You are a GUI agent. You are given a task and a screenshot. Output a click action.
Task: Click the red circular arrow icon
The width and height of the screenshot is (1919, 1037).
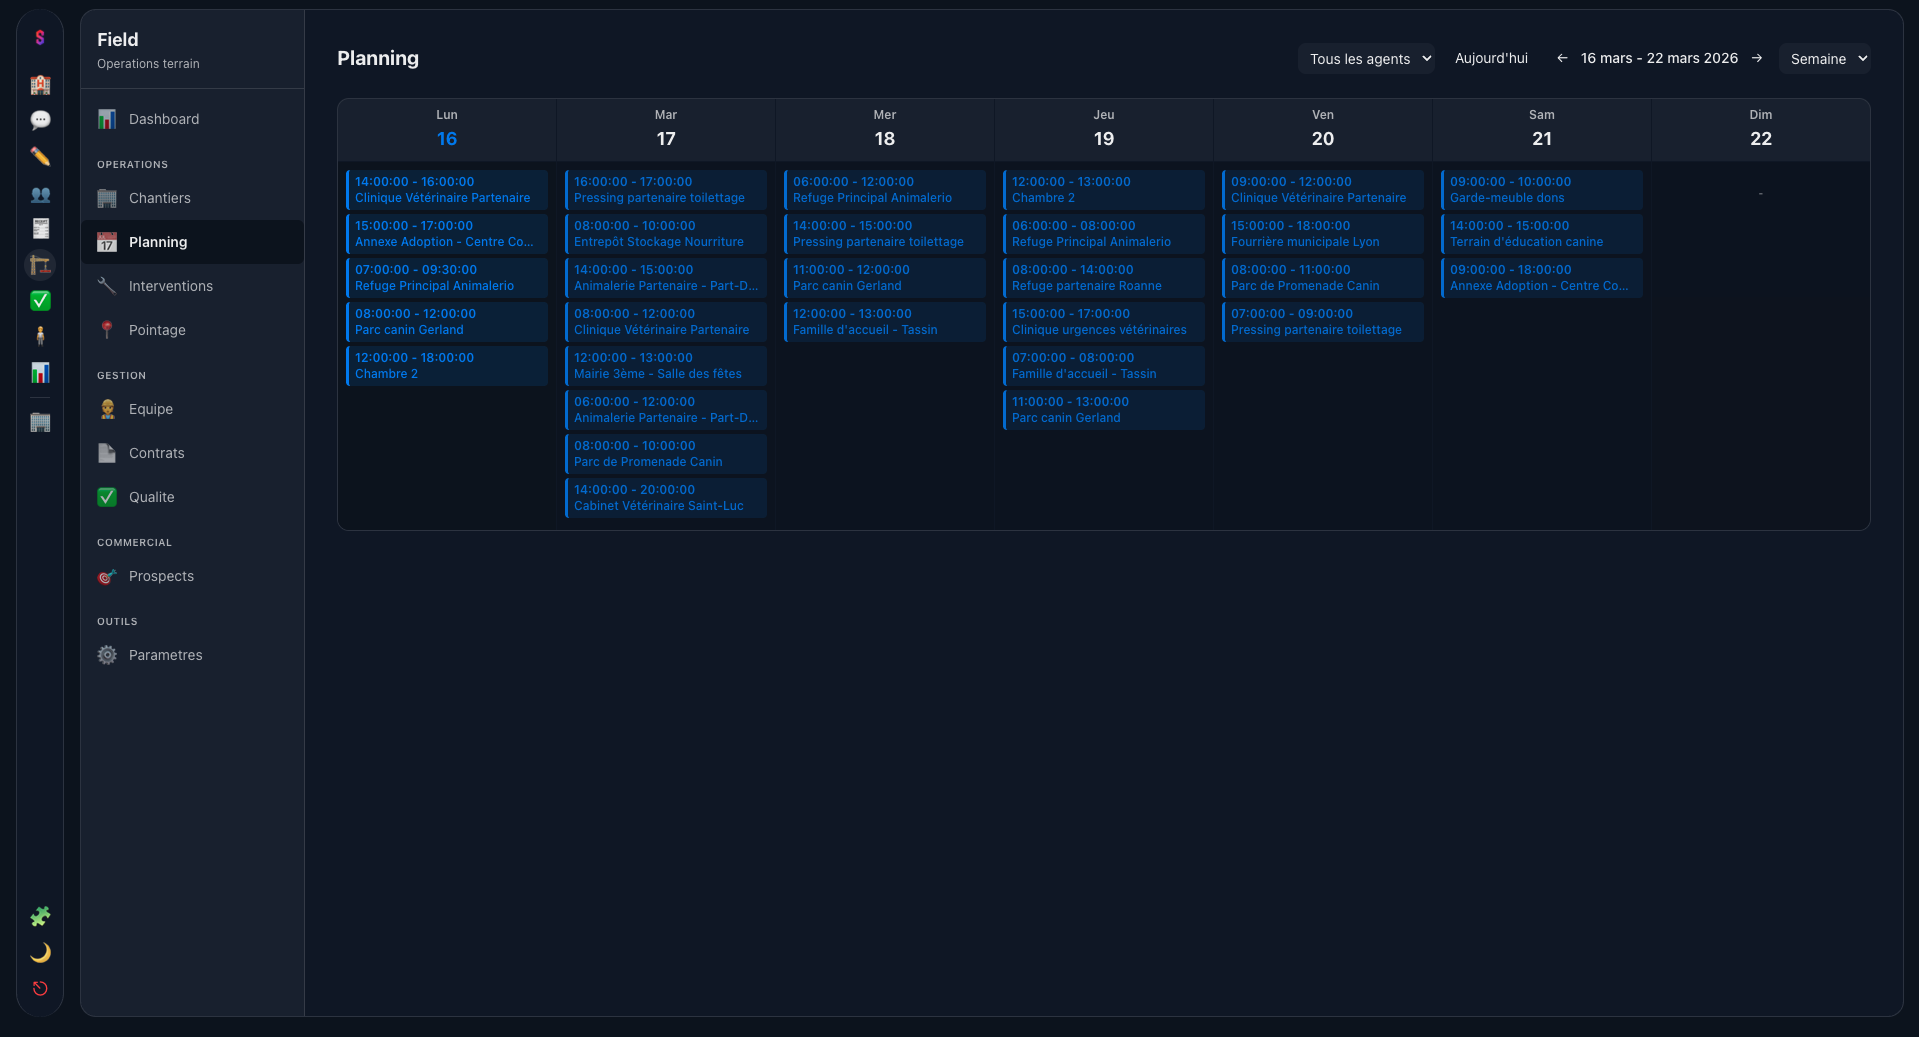click(40, 988)
